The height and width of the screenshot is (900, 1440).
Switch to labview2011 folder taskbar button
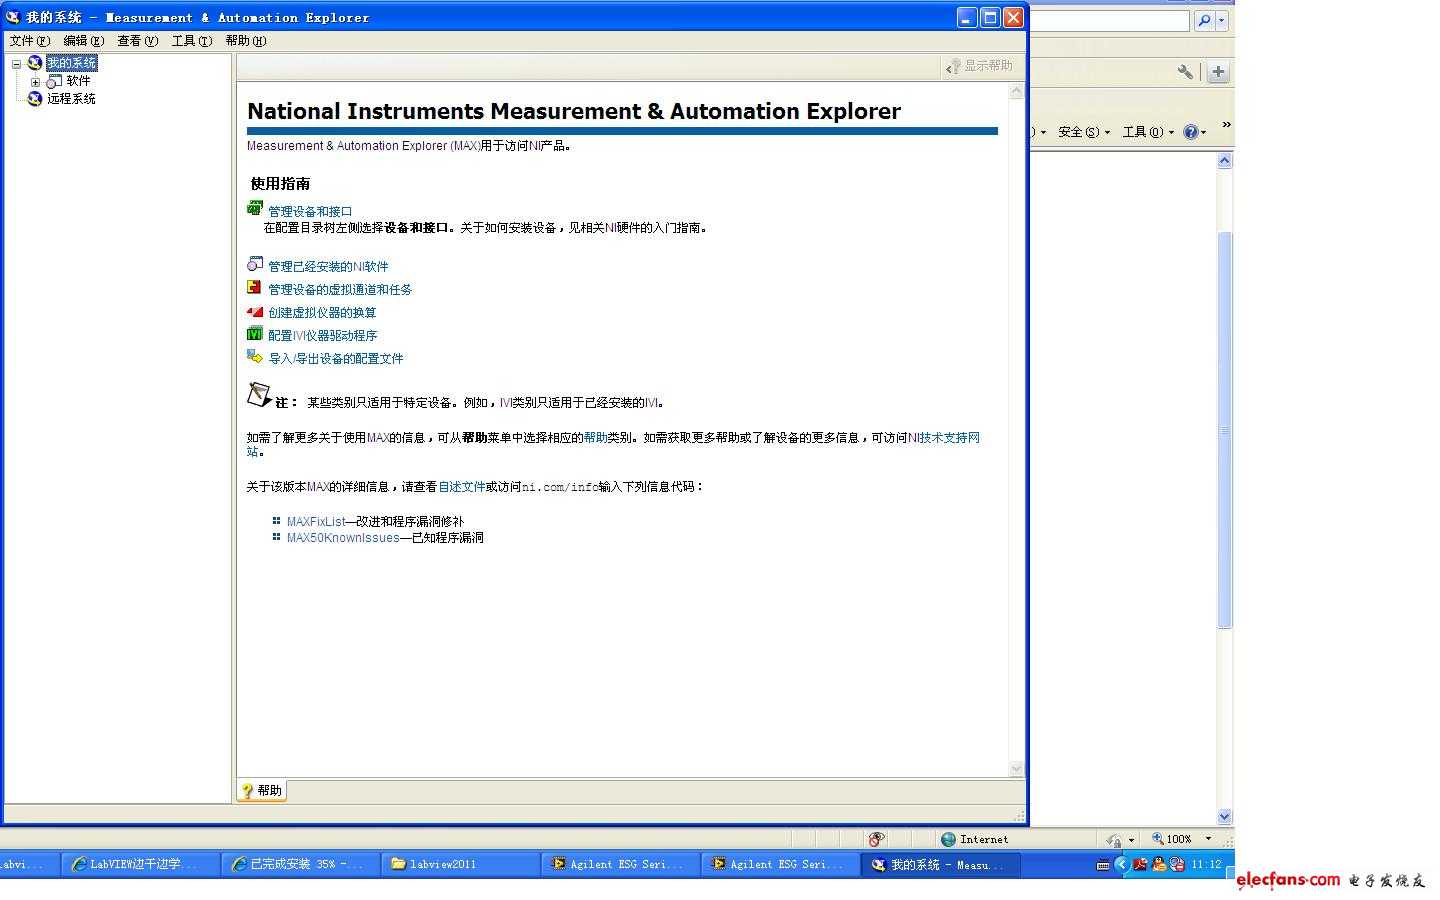pos(459,864)
